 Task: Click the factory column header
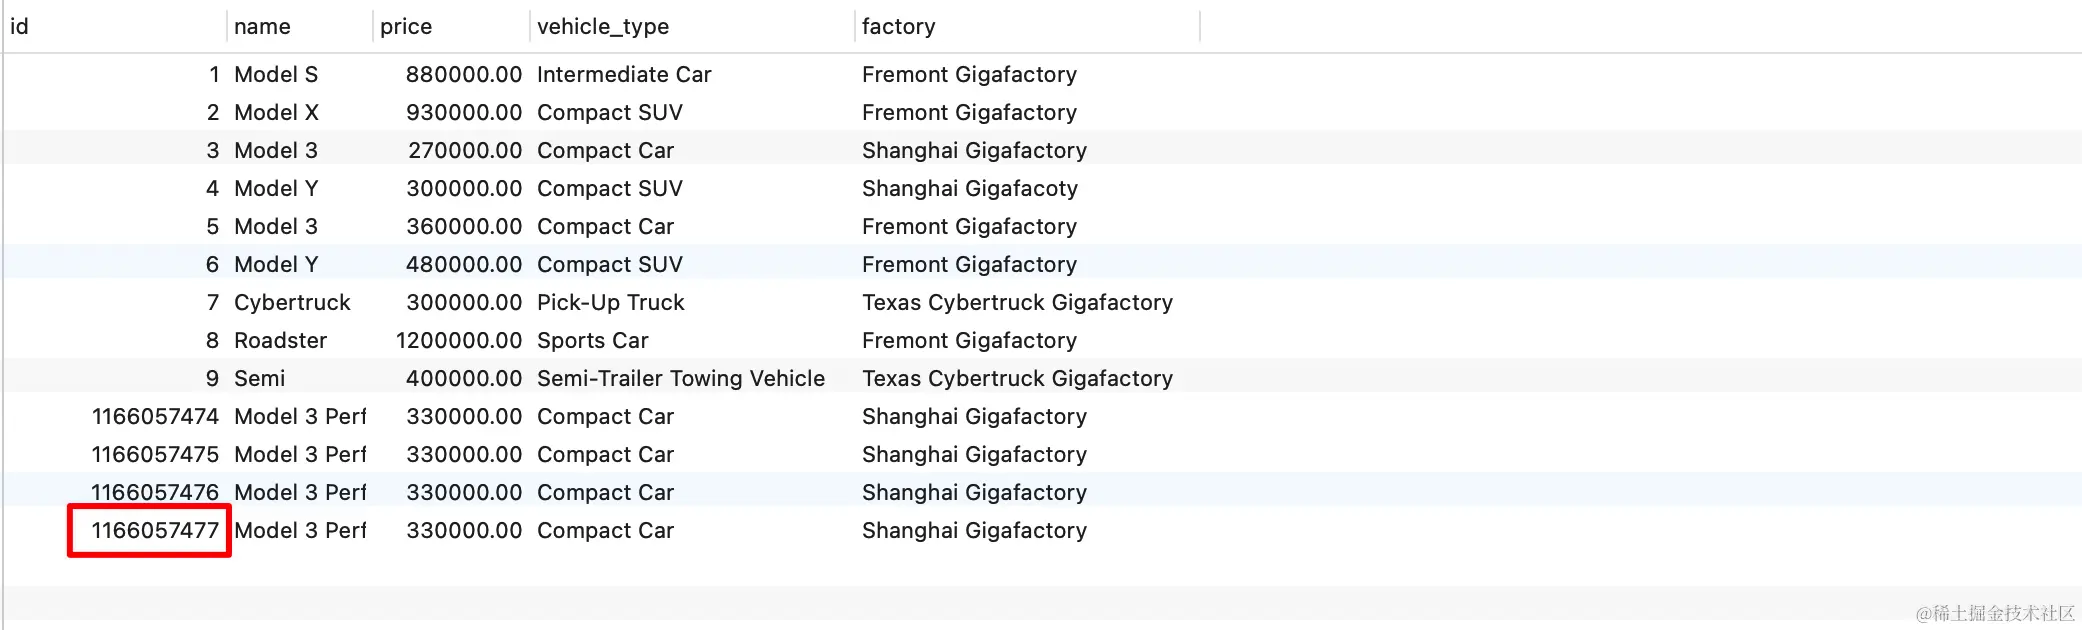click(x=1027, y=26)
